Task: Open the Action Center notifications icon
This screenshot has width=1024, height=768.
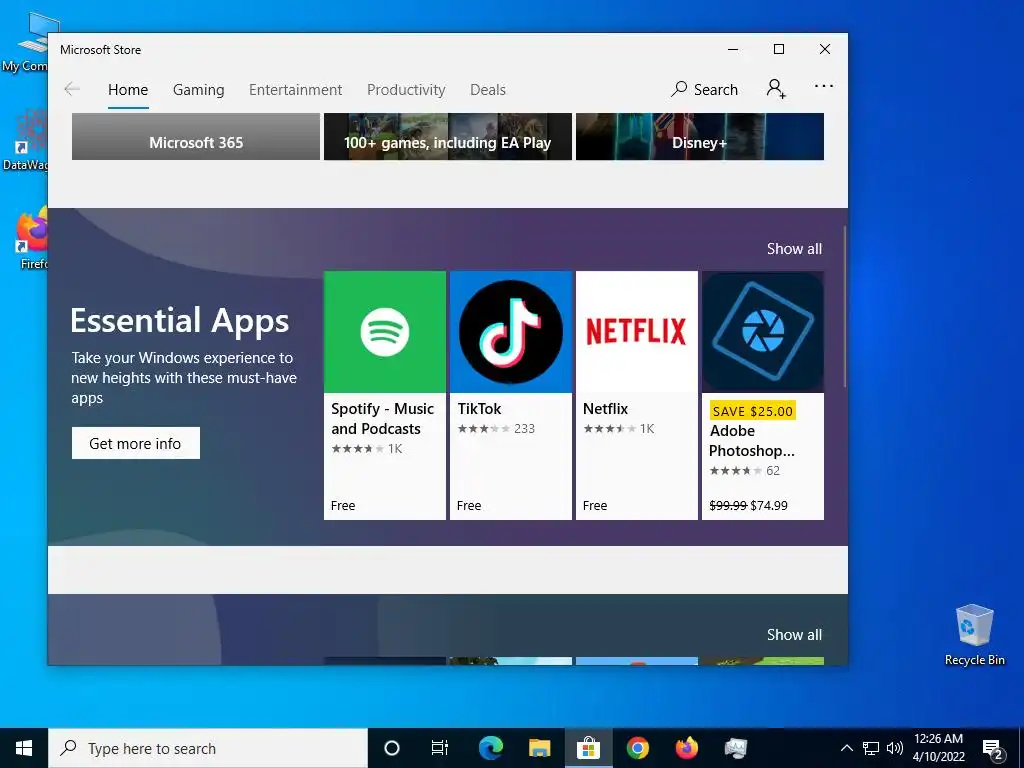Action: [x=993, y=748]
